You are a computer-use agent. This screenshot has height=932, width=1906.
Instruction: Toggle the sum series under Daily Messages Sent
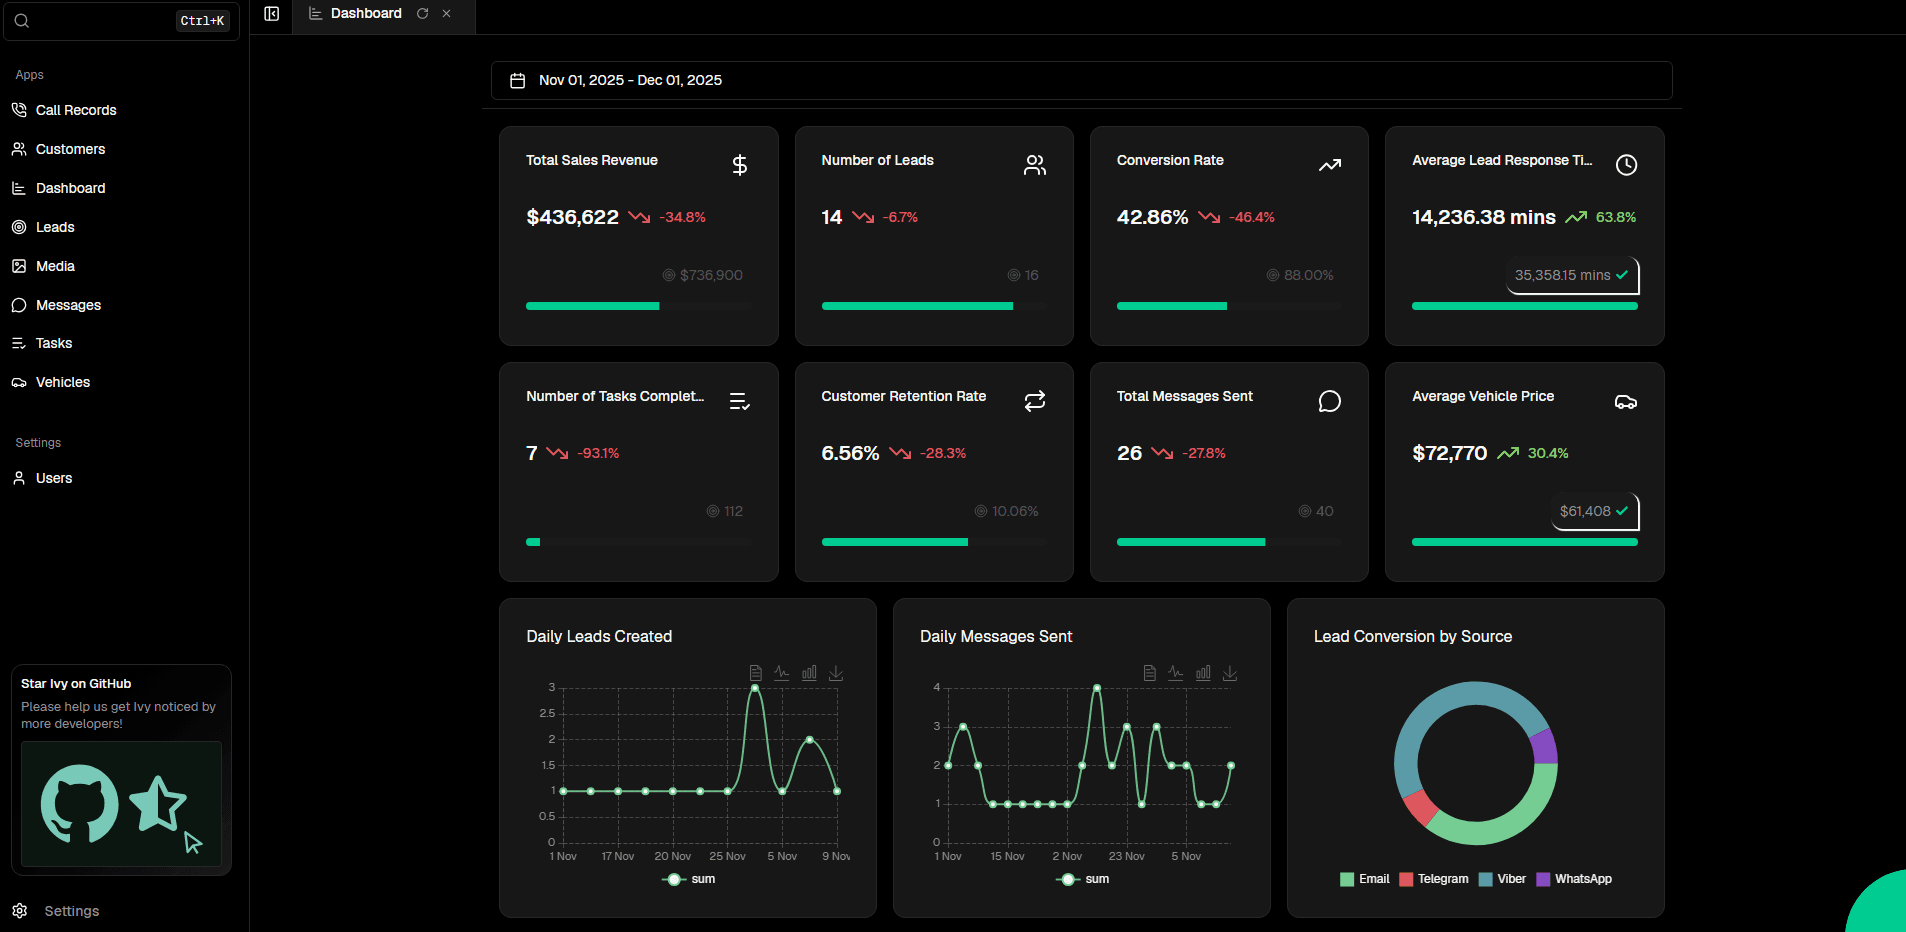pyautogui.click(x=1082, y=879)
